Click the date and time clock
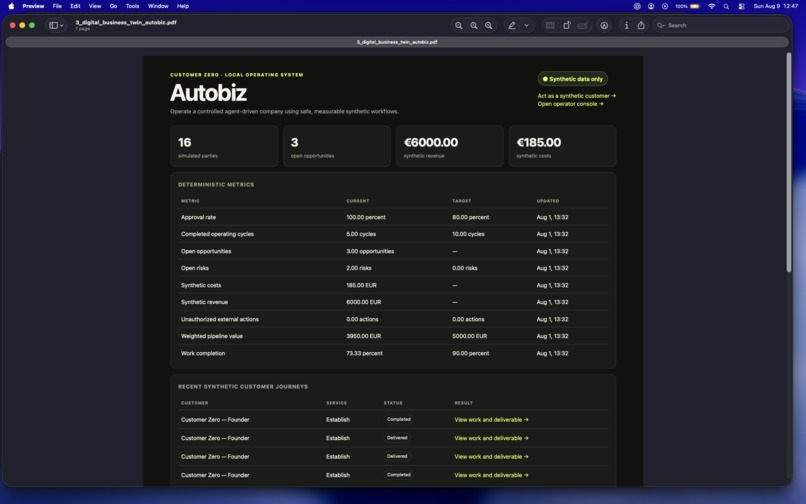 coord(776,6)
